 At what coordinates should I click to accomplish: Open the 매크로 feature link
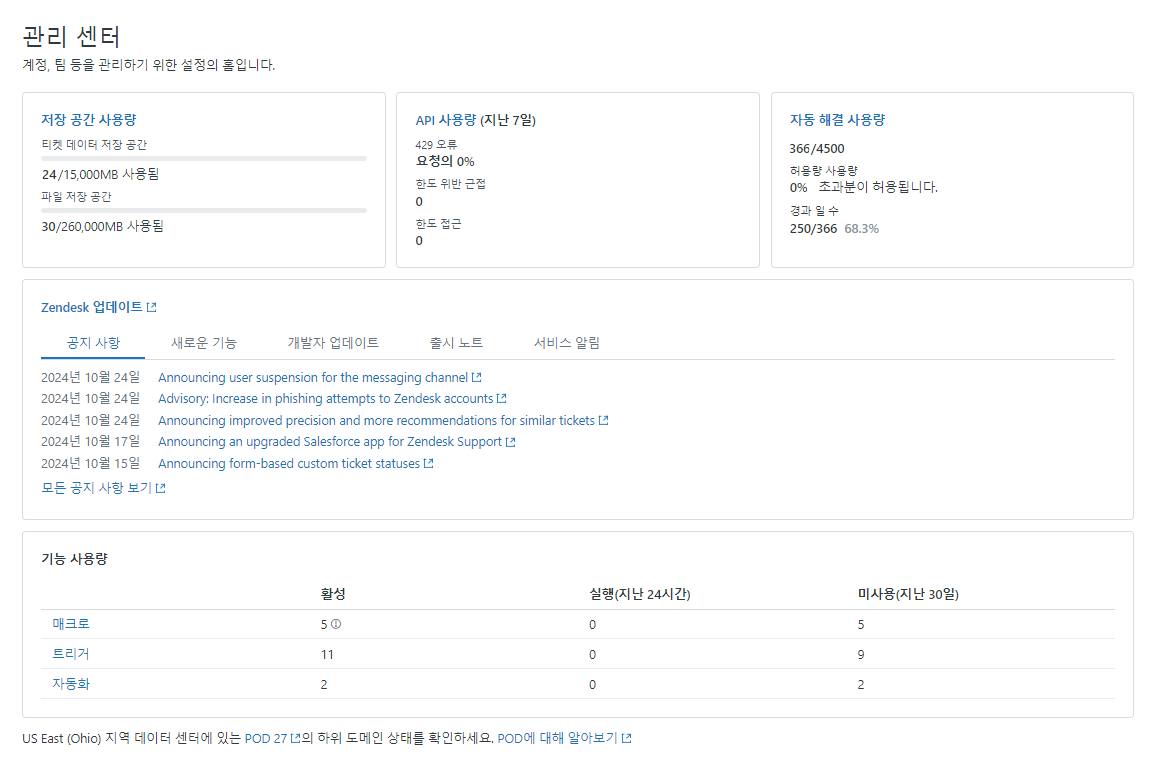pos(71,624)
